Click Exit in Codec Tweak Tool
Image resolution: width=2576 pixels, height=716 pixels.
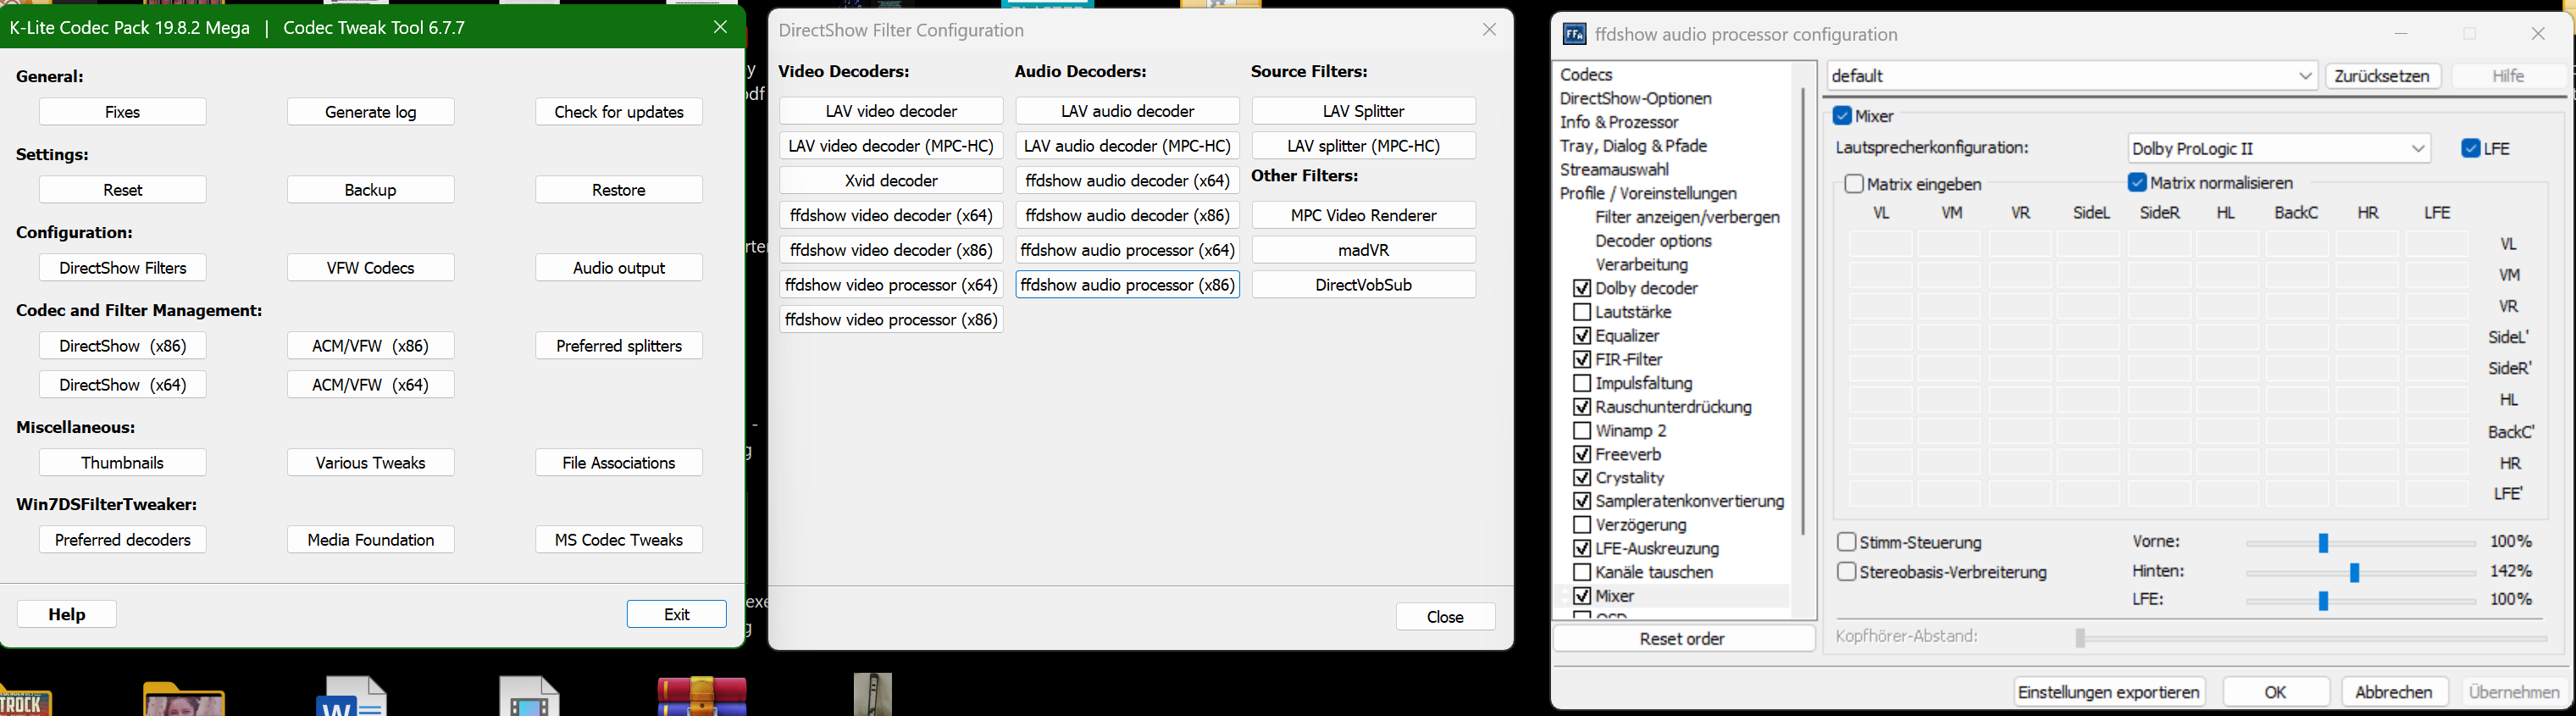pos(677,614)
